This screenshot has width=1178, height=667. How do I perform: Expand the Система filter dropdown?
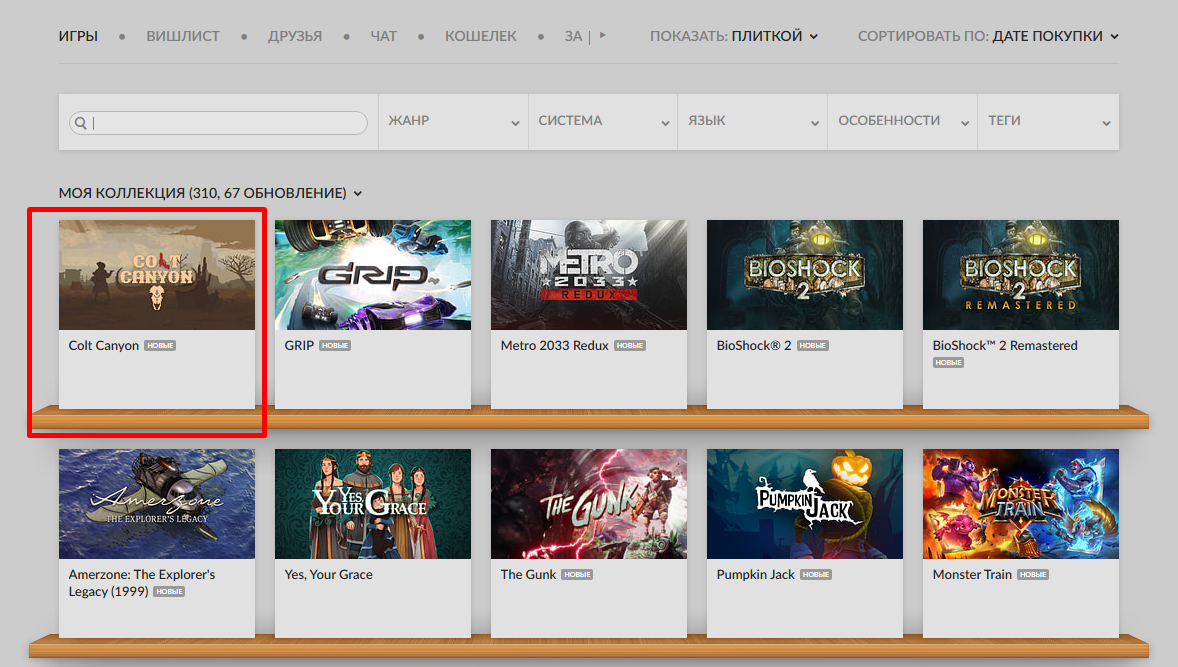click(x=603, y=121)
